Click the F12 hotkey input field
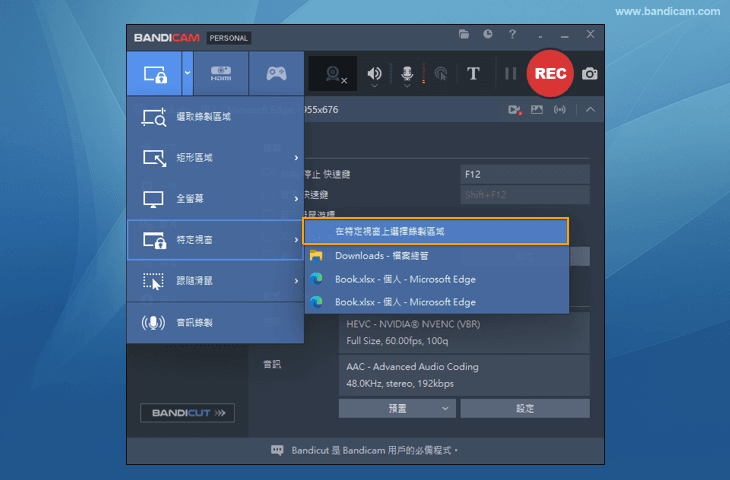Viewport: 730px width, 480px height. [525, 175]
